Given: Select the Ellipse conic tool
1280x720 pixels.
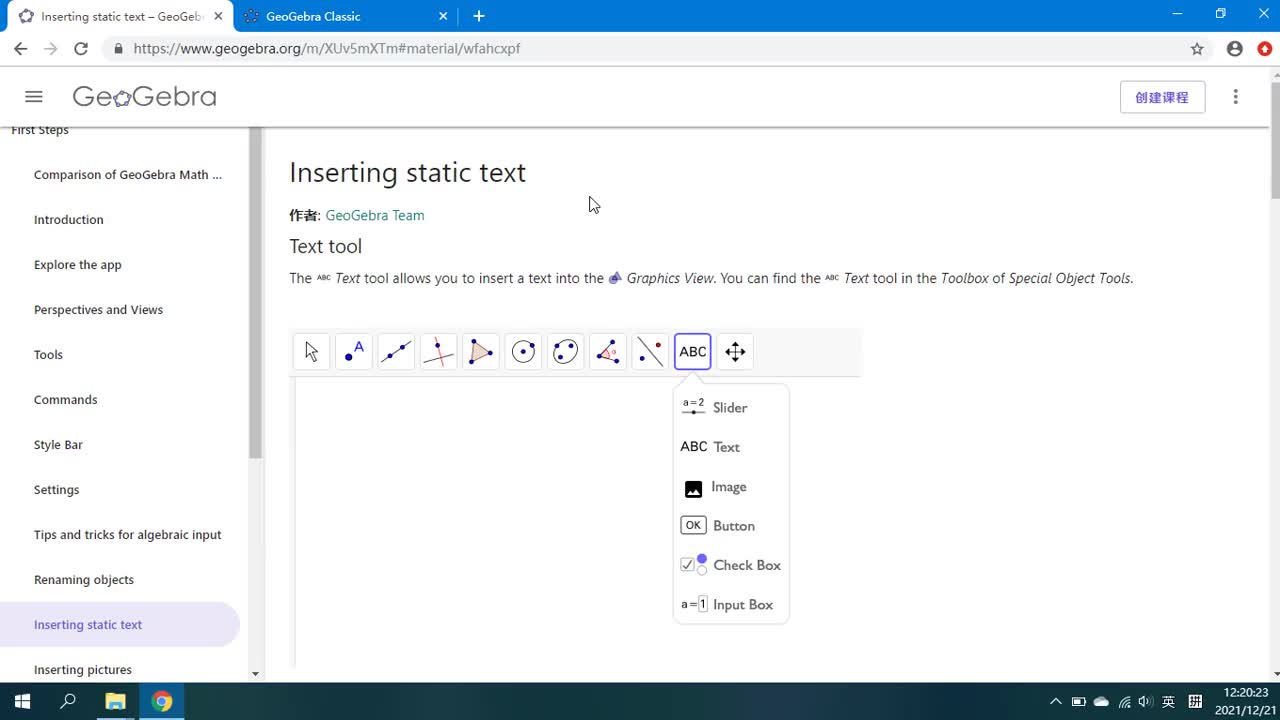Looking at the screenshot, I should 565,352.
